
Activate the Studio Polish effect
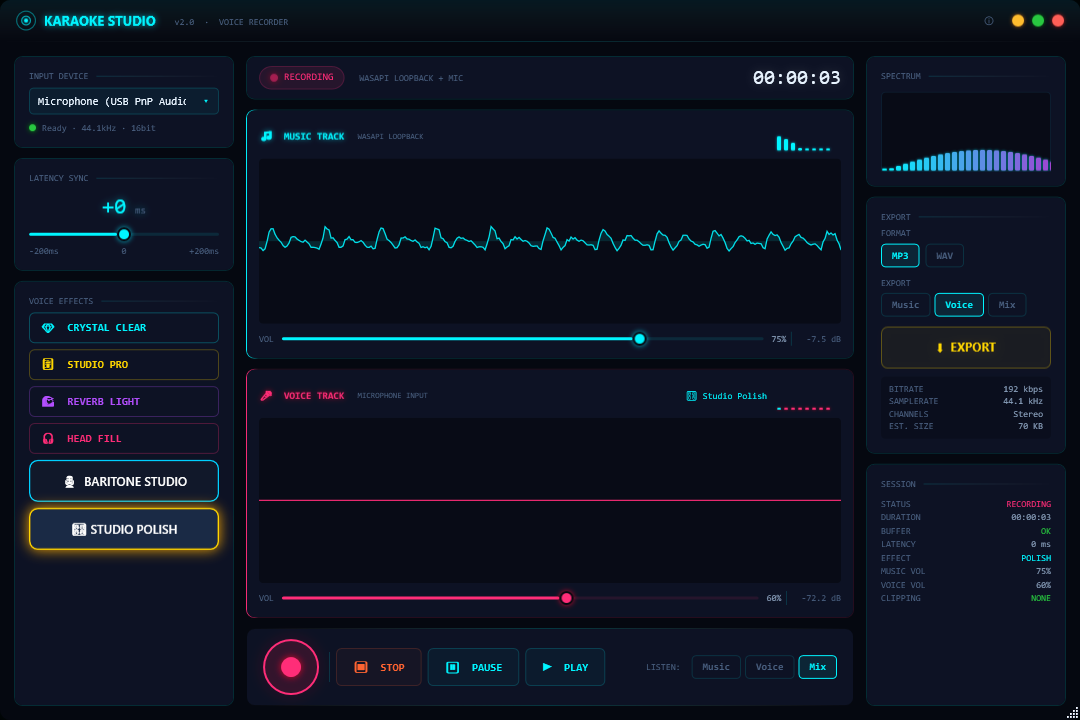pos(124,529)
